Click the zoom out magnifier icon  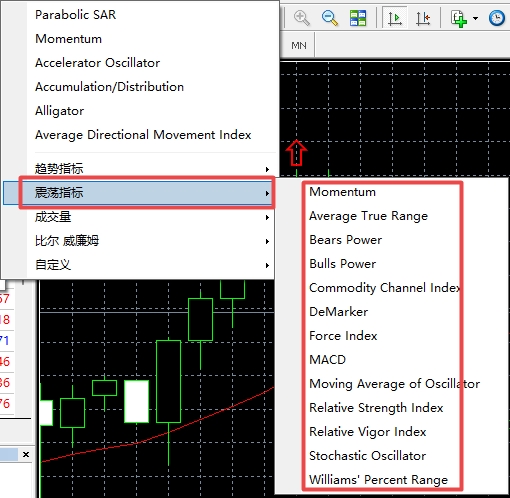click(330, 18)
